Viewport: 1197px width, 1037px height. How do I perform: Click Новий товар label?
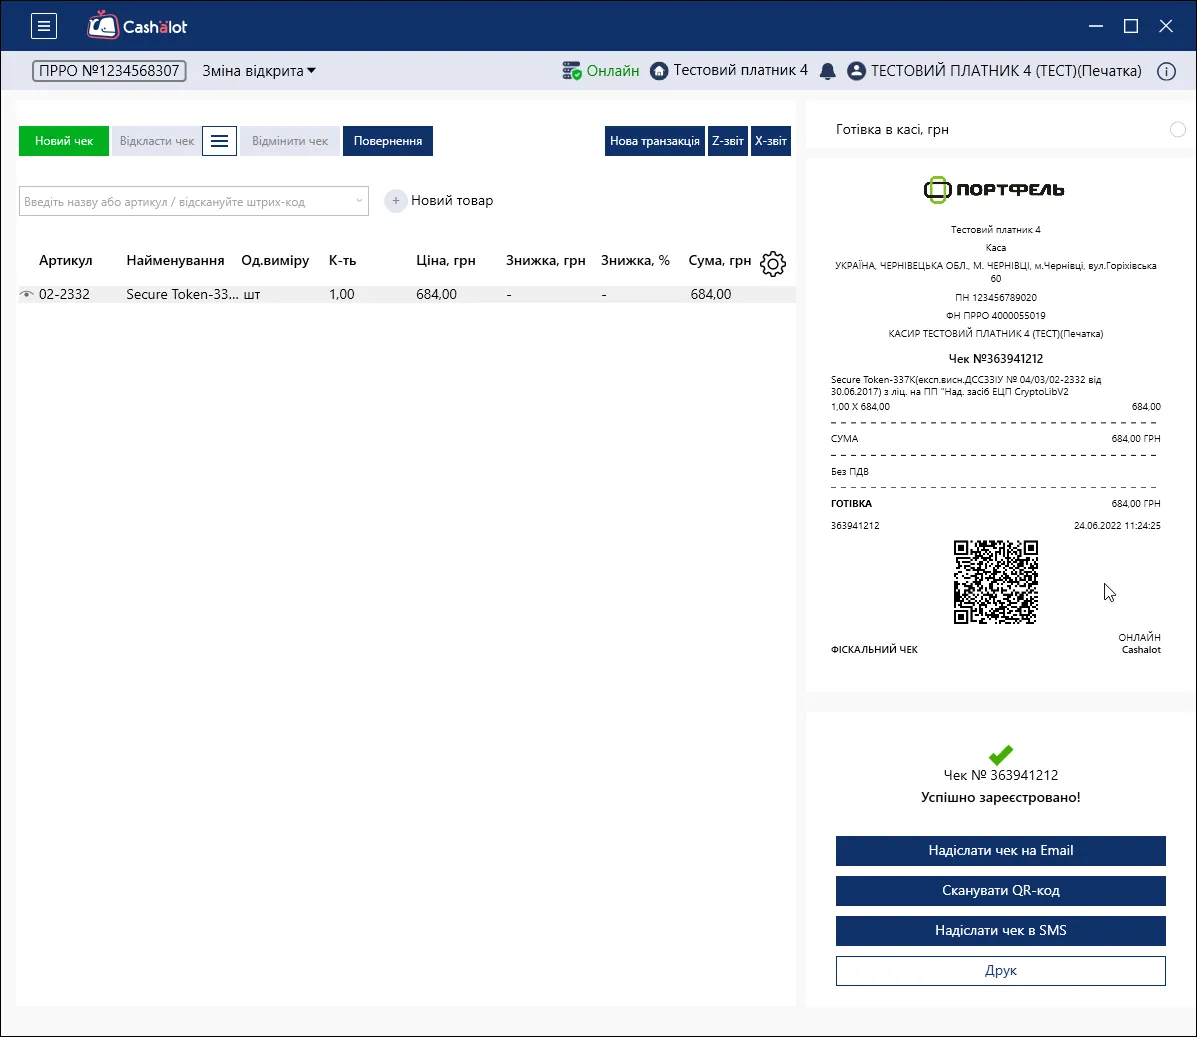coord(452,201)
